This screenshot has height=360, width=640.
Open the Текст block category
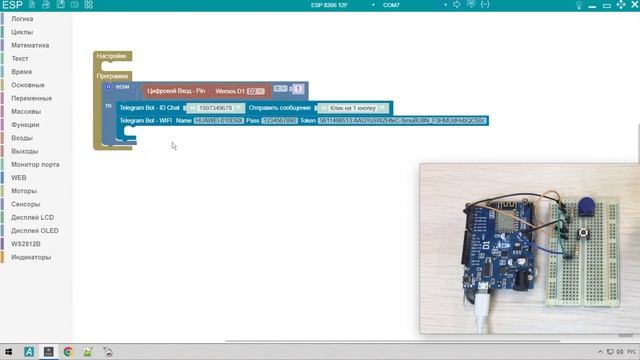click(20, 58)
